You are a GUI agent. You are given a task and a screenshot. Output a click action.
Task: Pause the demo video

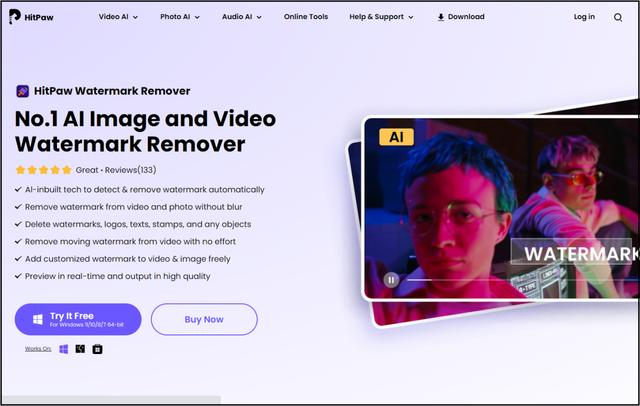click(391, 280)
